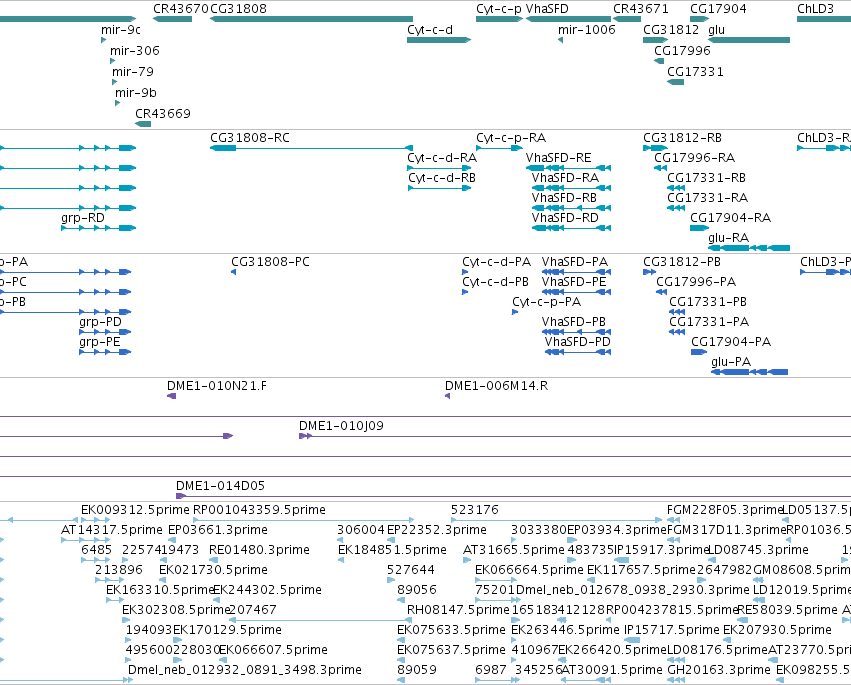Click the Cyt-c-p gene label
Screen dimensions: 851x685
coord(499,9)
